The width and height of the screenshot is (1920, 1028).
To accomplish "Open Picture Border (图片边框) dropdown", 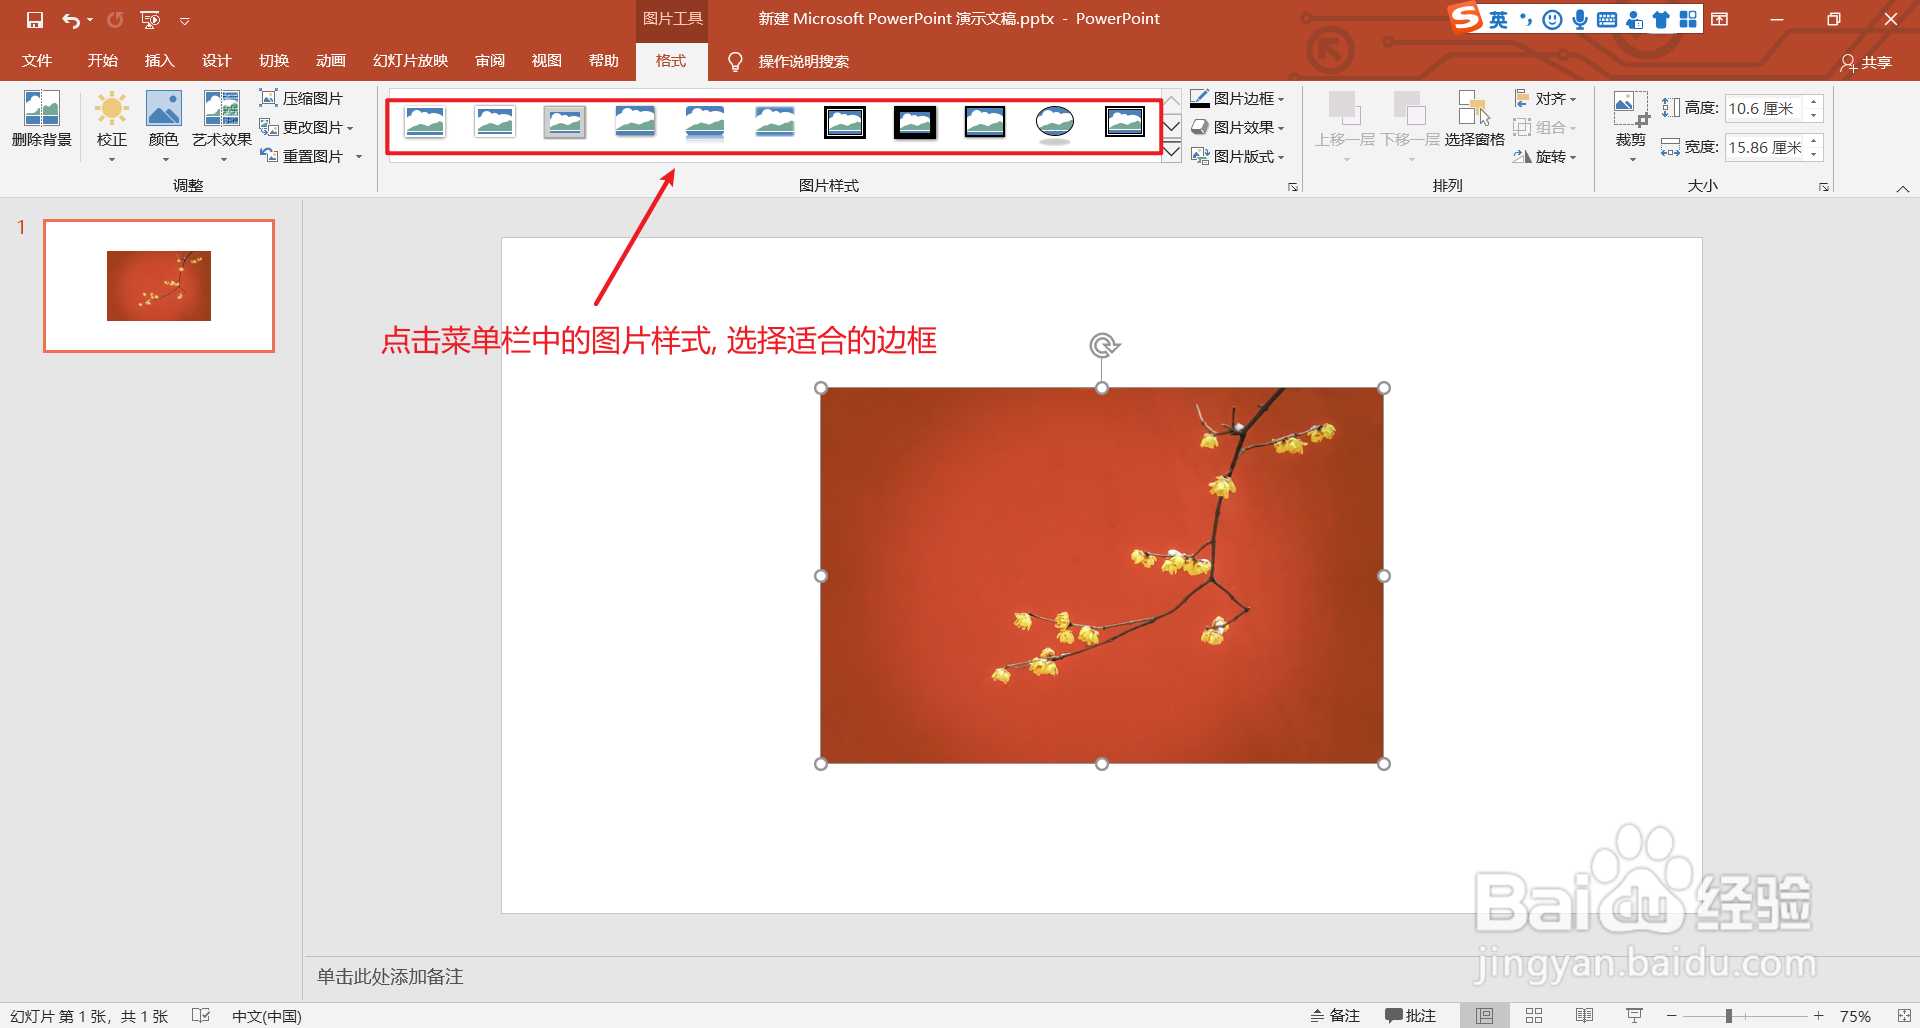I will (1237, 98).
